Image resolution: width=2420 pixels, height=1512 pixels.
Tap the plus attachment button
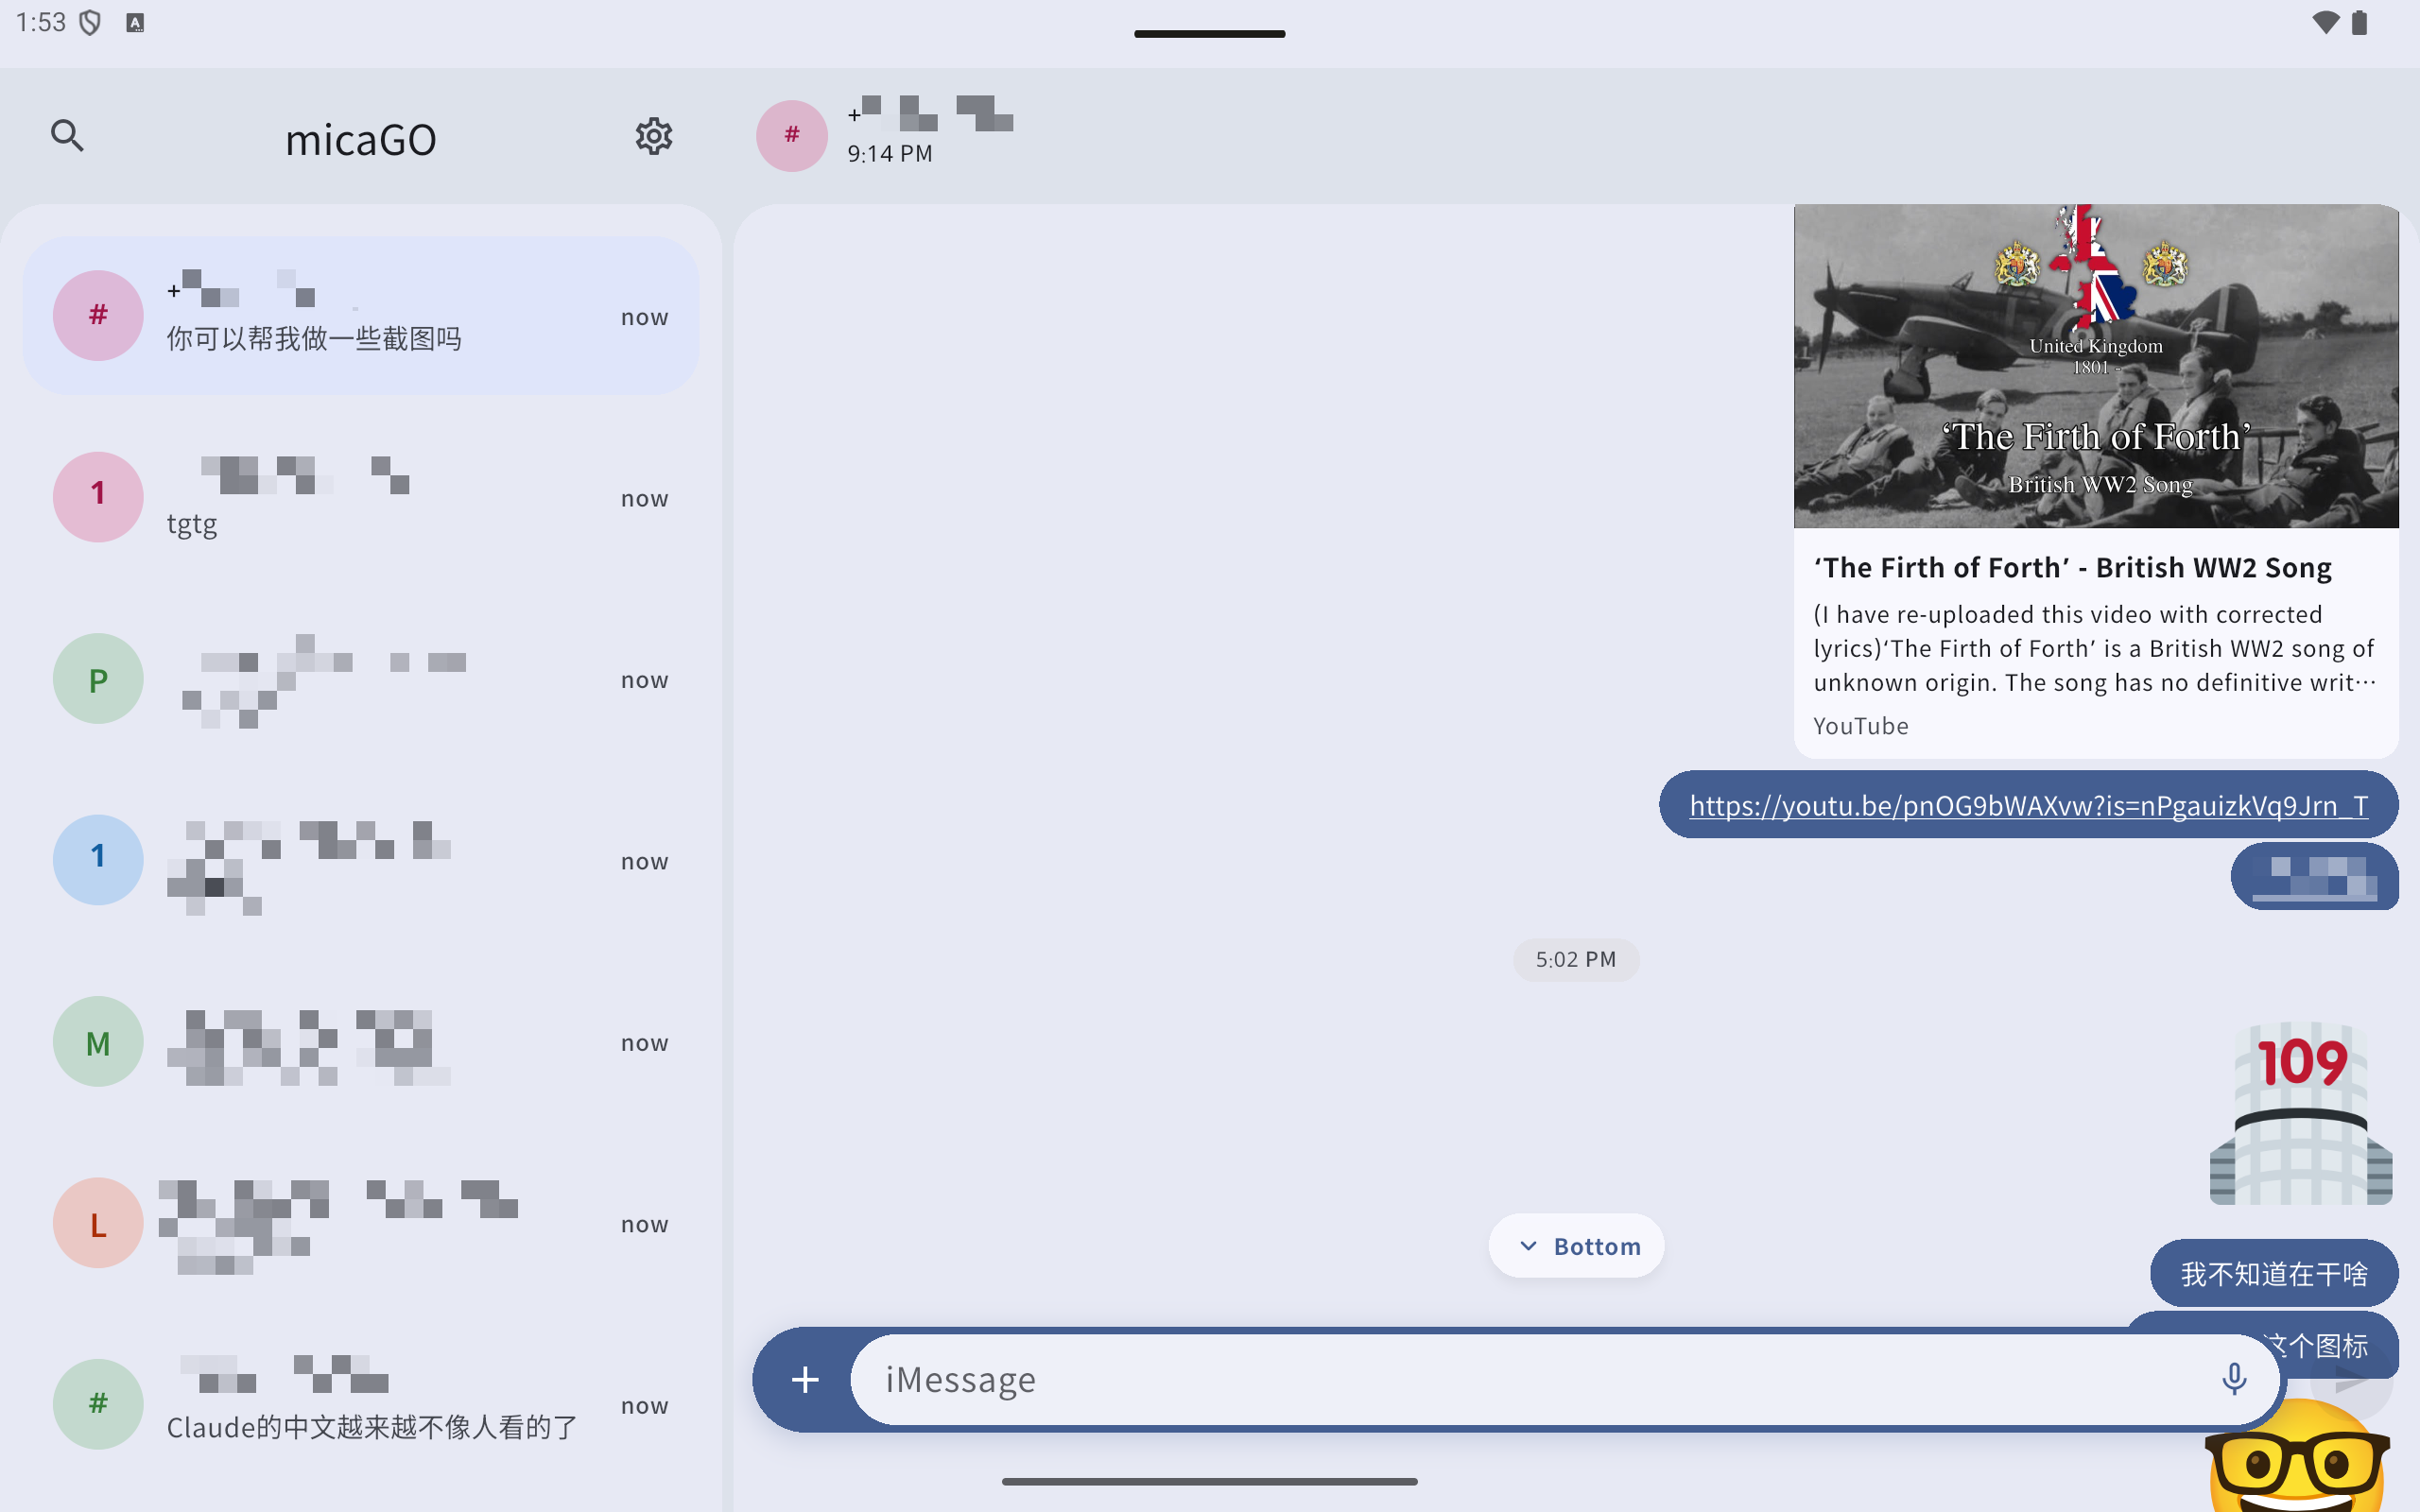[805, 1380]
